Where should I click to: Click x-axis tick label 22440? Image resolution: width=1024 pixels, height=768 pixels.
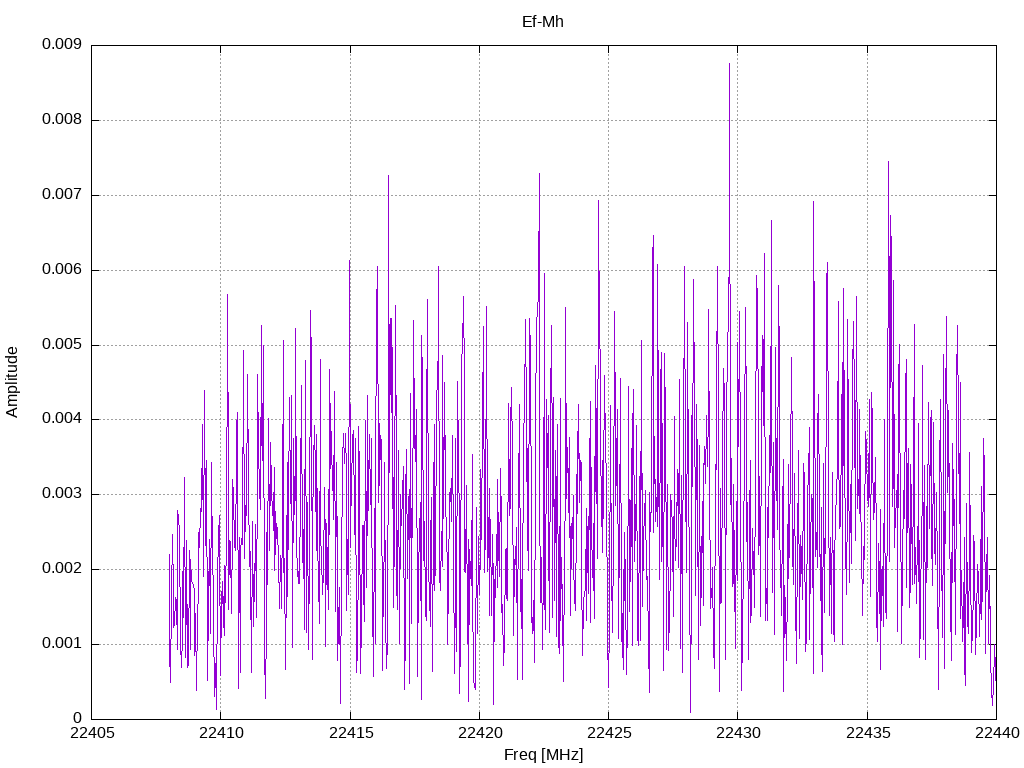[x=997, y=733]
